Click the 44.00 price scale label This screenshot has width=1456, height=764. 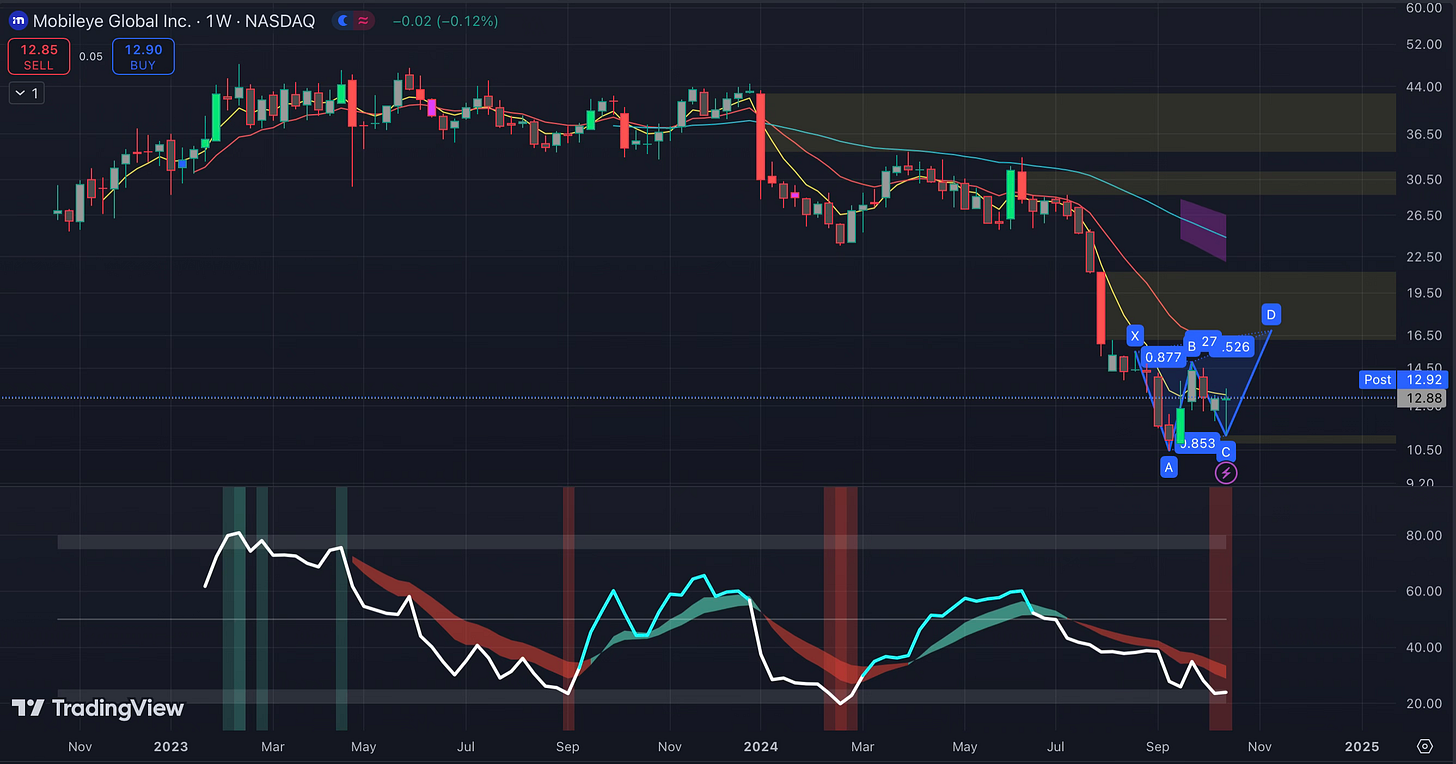(1422, 88)
